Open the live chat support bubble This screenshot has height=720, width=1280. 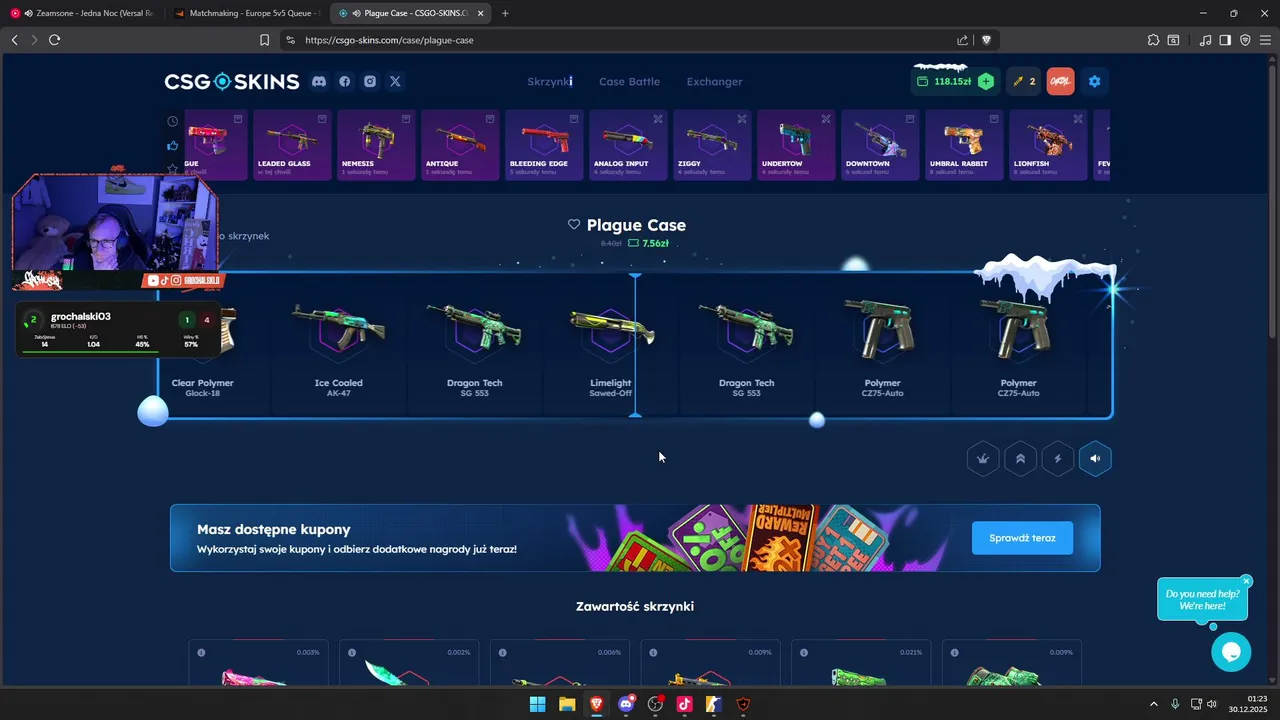click(x=1231, y=652)
